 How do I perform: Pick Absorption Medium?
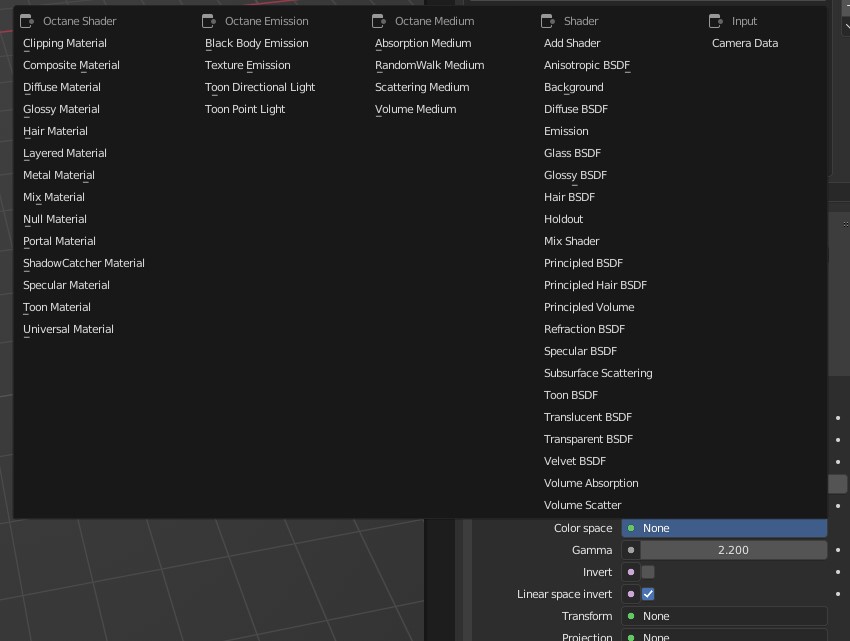(423, 43)
